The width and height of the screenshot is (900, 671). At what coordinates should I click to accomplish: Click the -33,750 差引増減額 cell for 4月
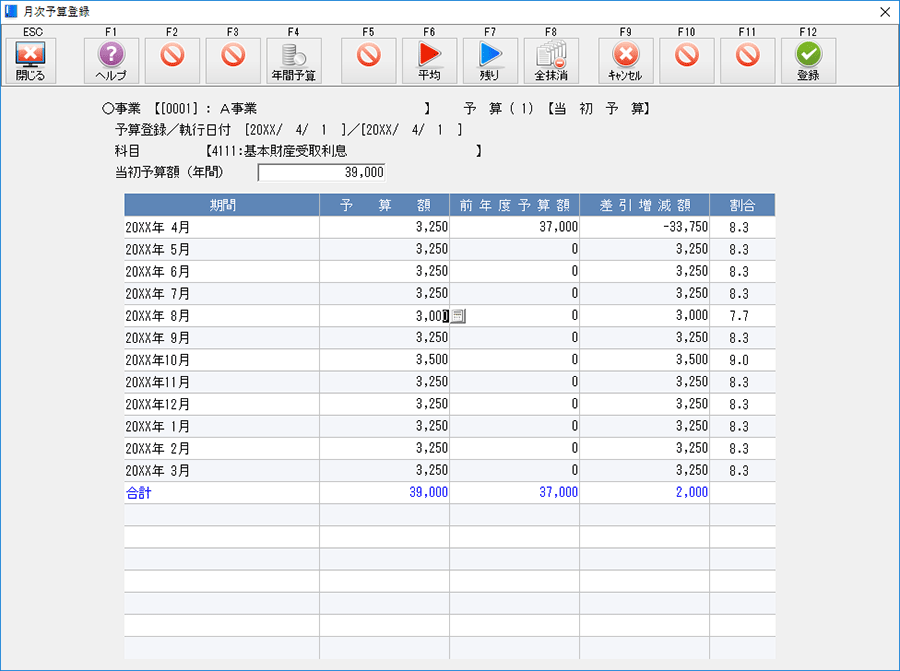(x=645, y=227)
